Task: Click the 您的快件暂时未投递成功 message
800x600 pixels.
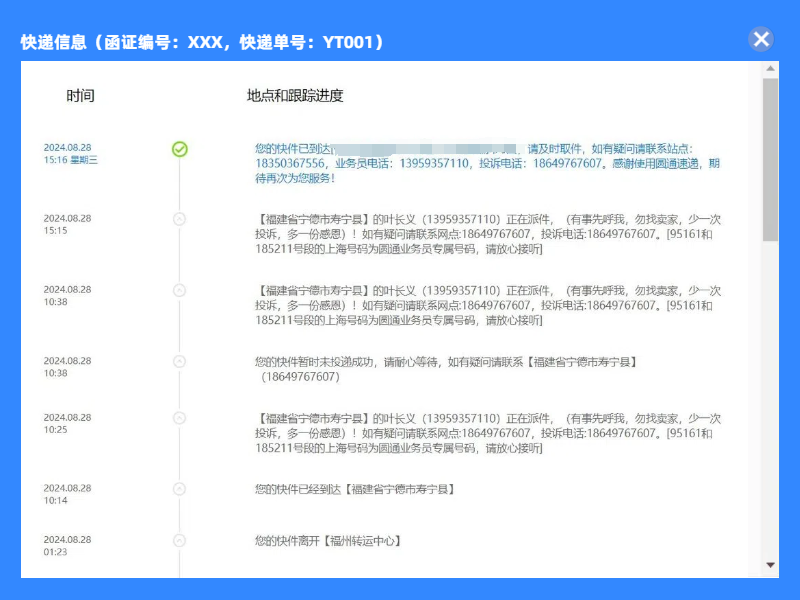Action: (x=446, y=369)
